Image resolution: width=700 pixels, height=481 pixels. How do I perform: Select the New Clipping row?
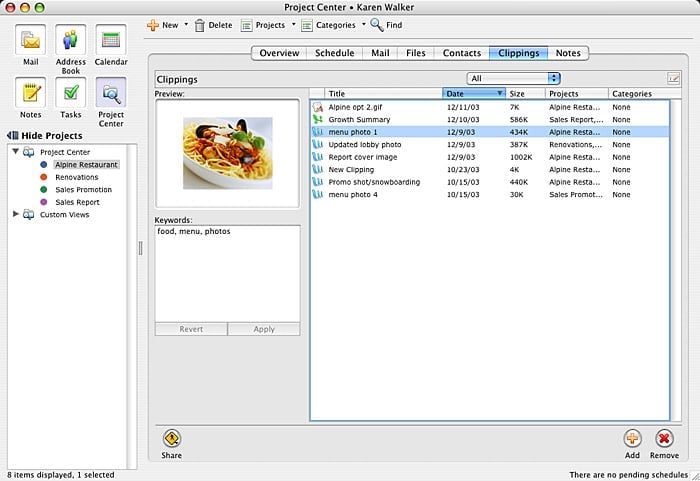490,170
